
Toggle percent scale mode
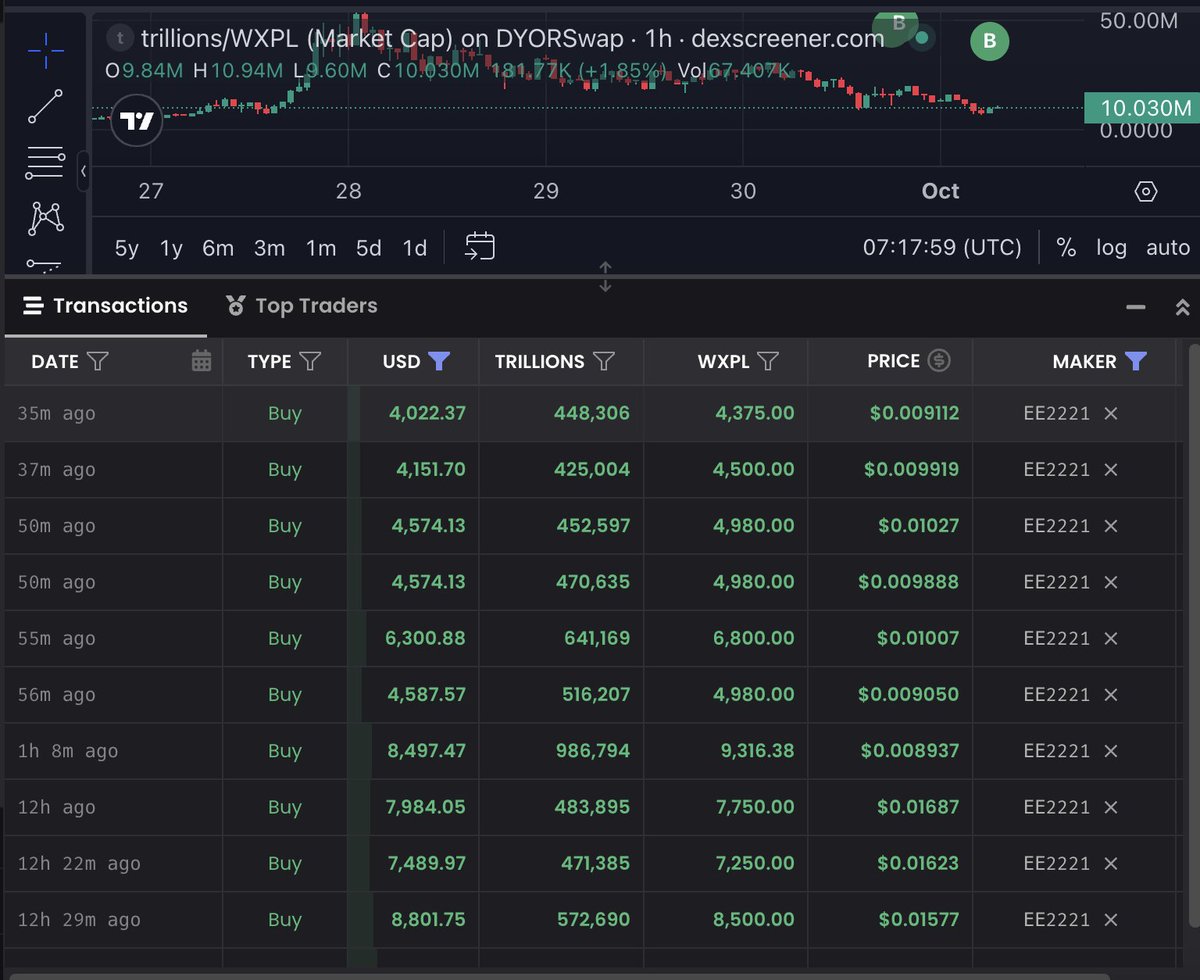pyautogui.click(x=1066, y=247)
